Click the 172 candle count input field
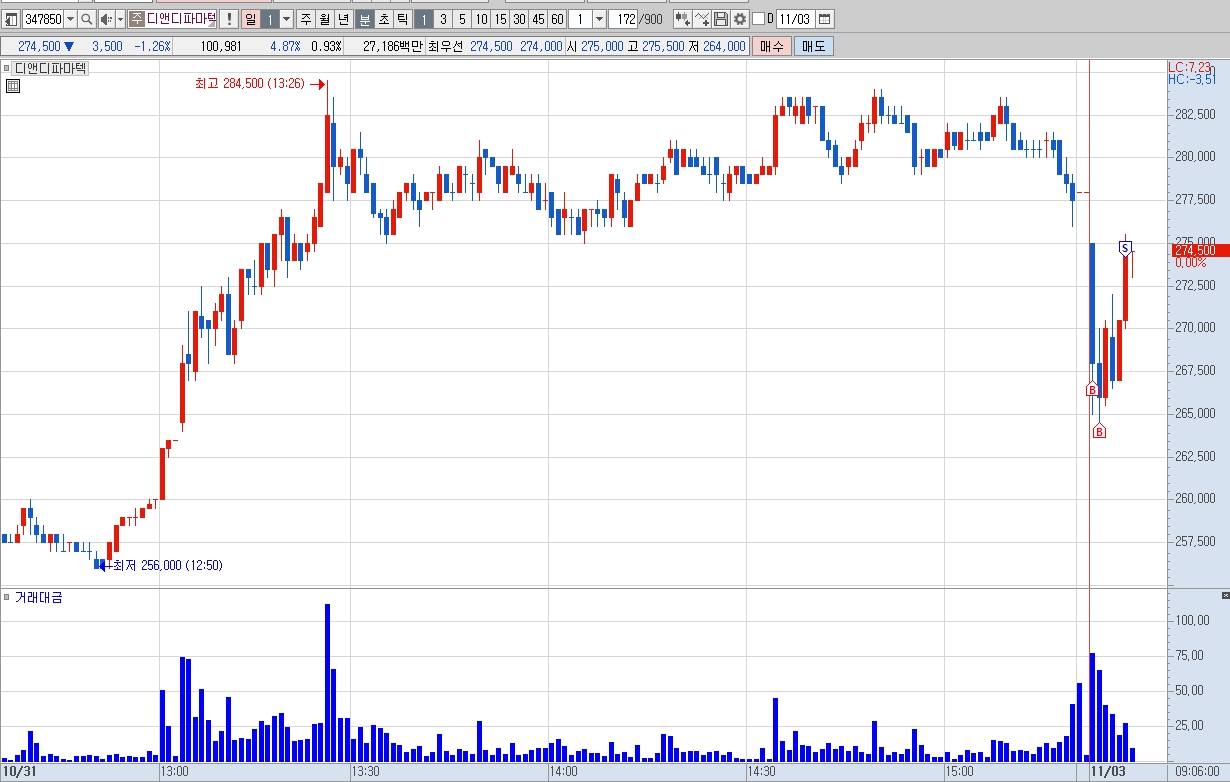The width and height of the screenshot is (1230, 782). 623,19
